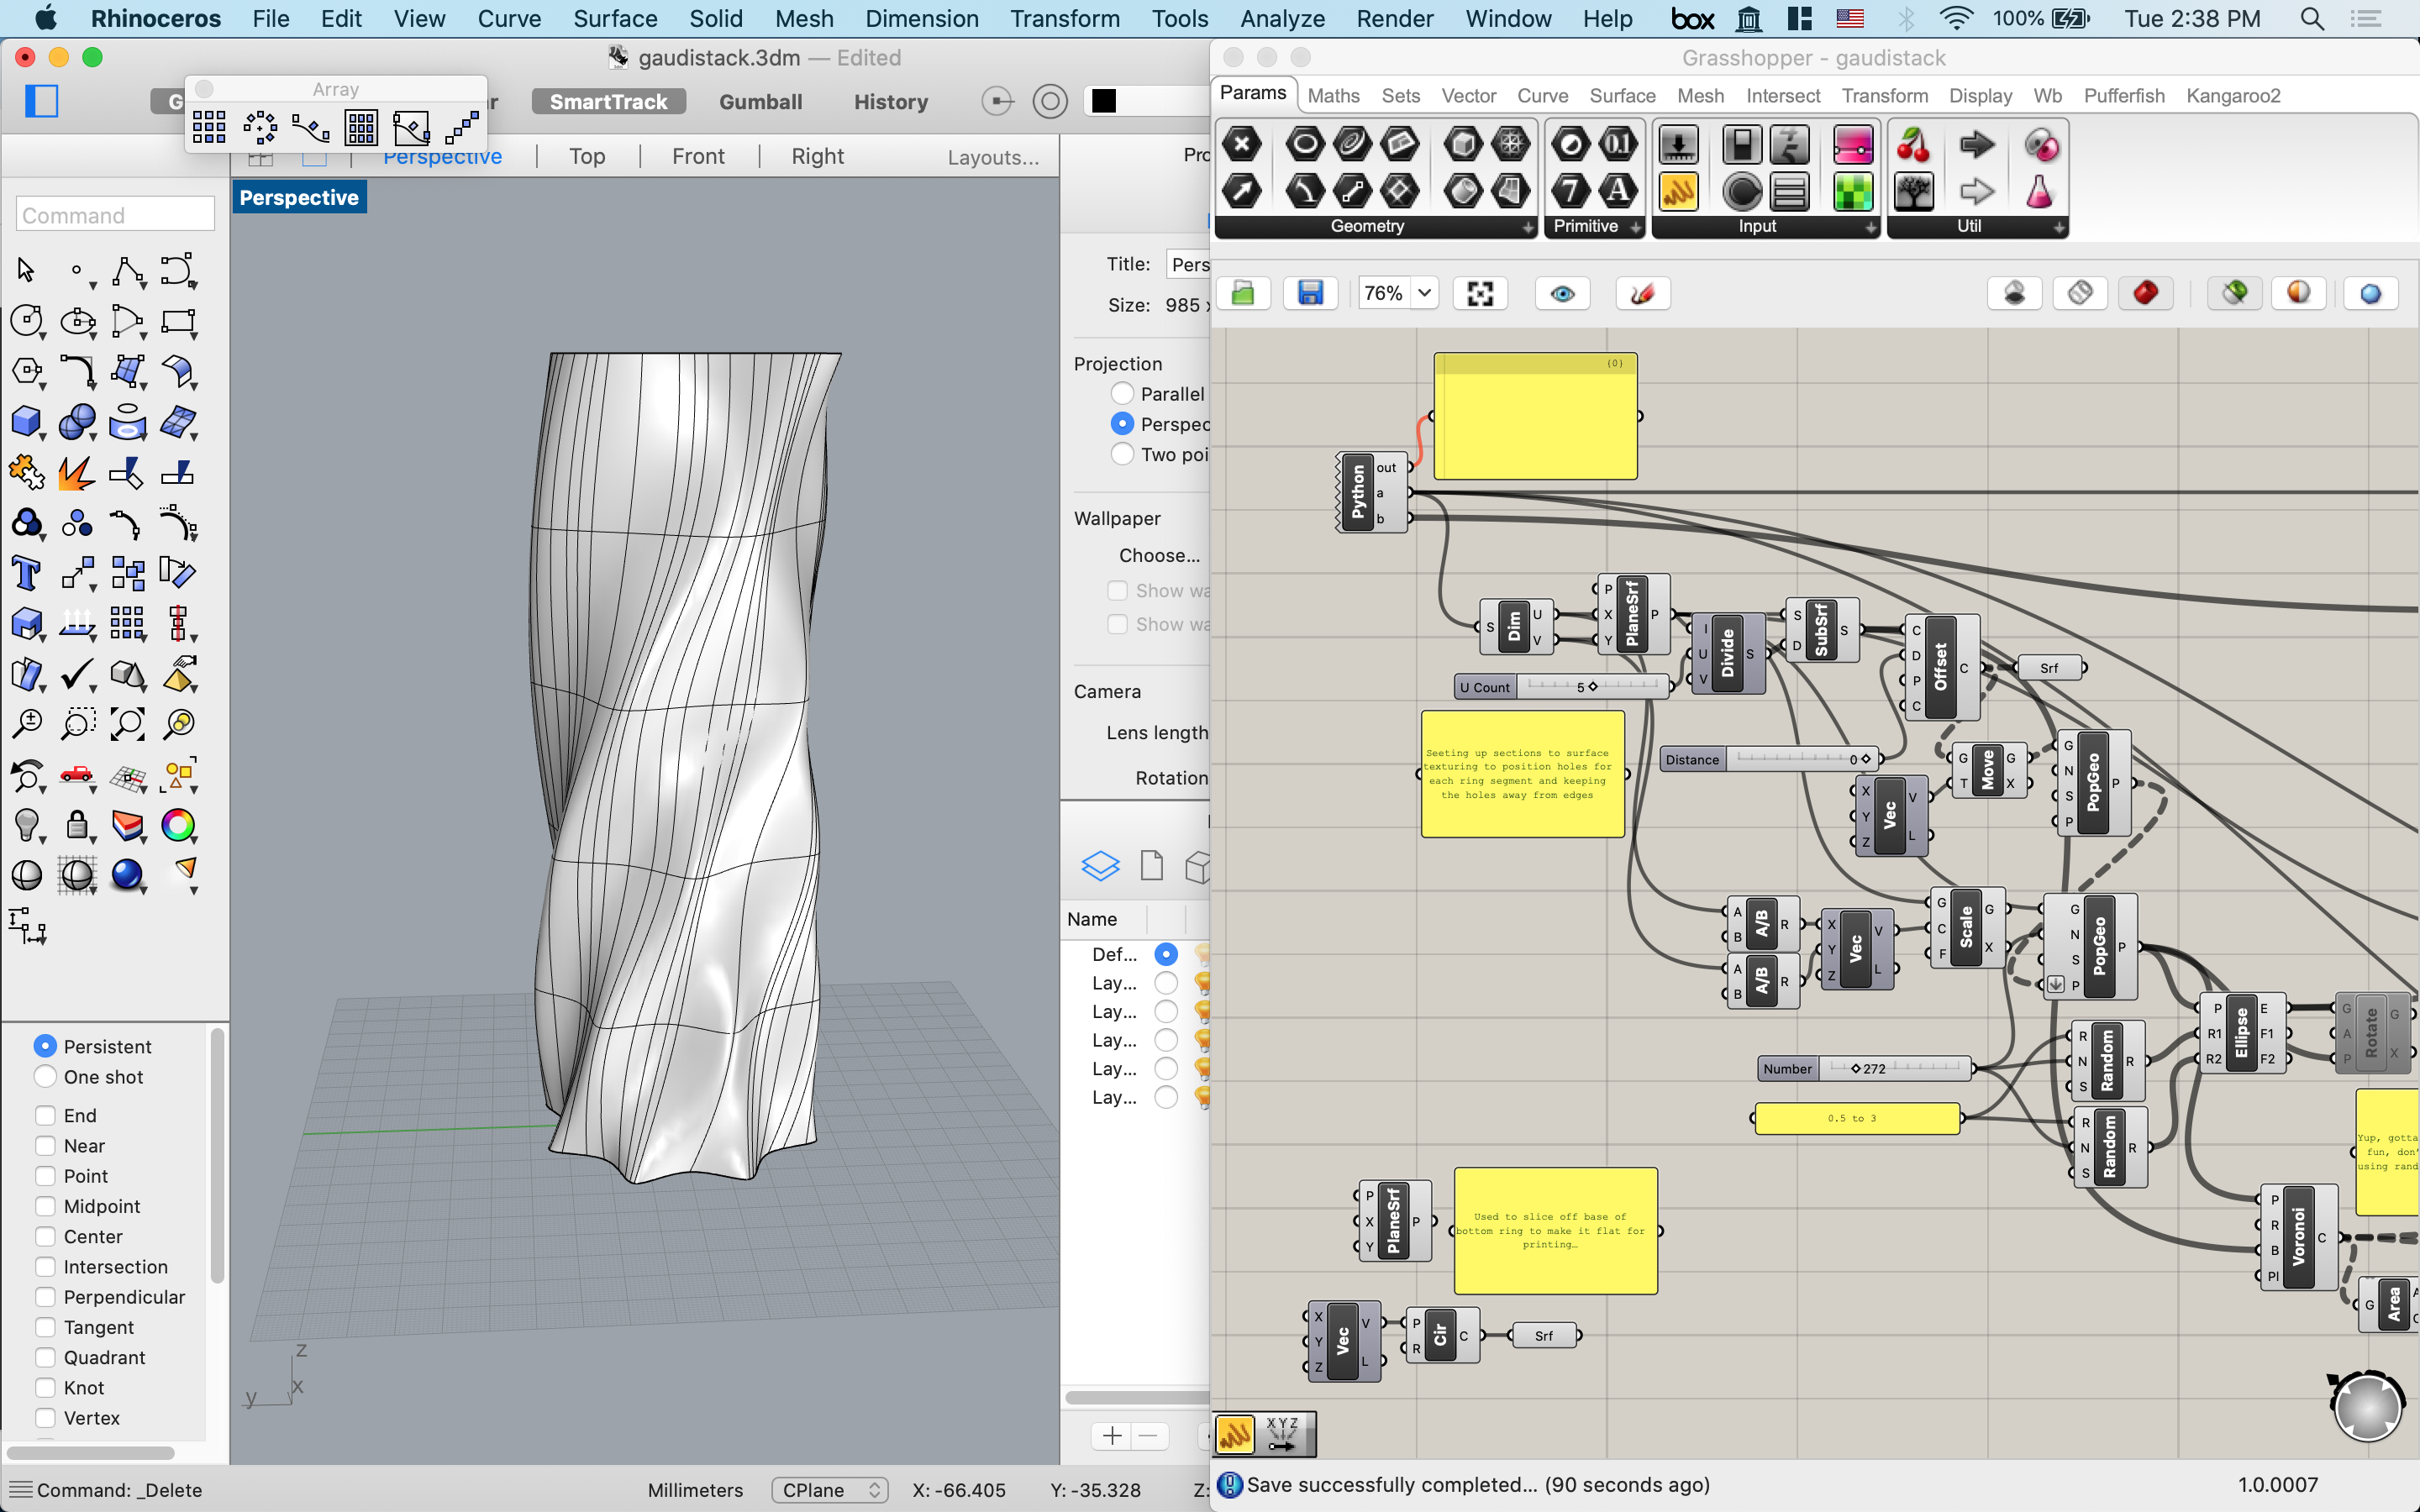This screenshot has height=1512, width=2420.
Task: Click the color wheel render tool
Action: [x=178, y=825]
